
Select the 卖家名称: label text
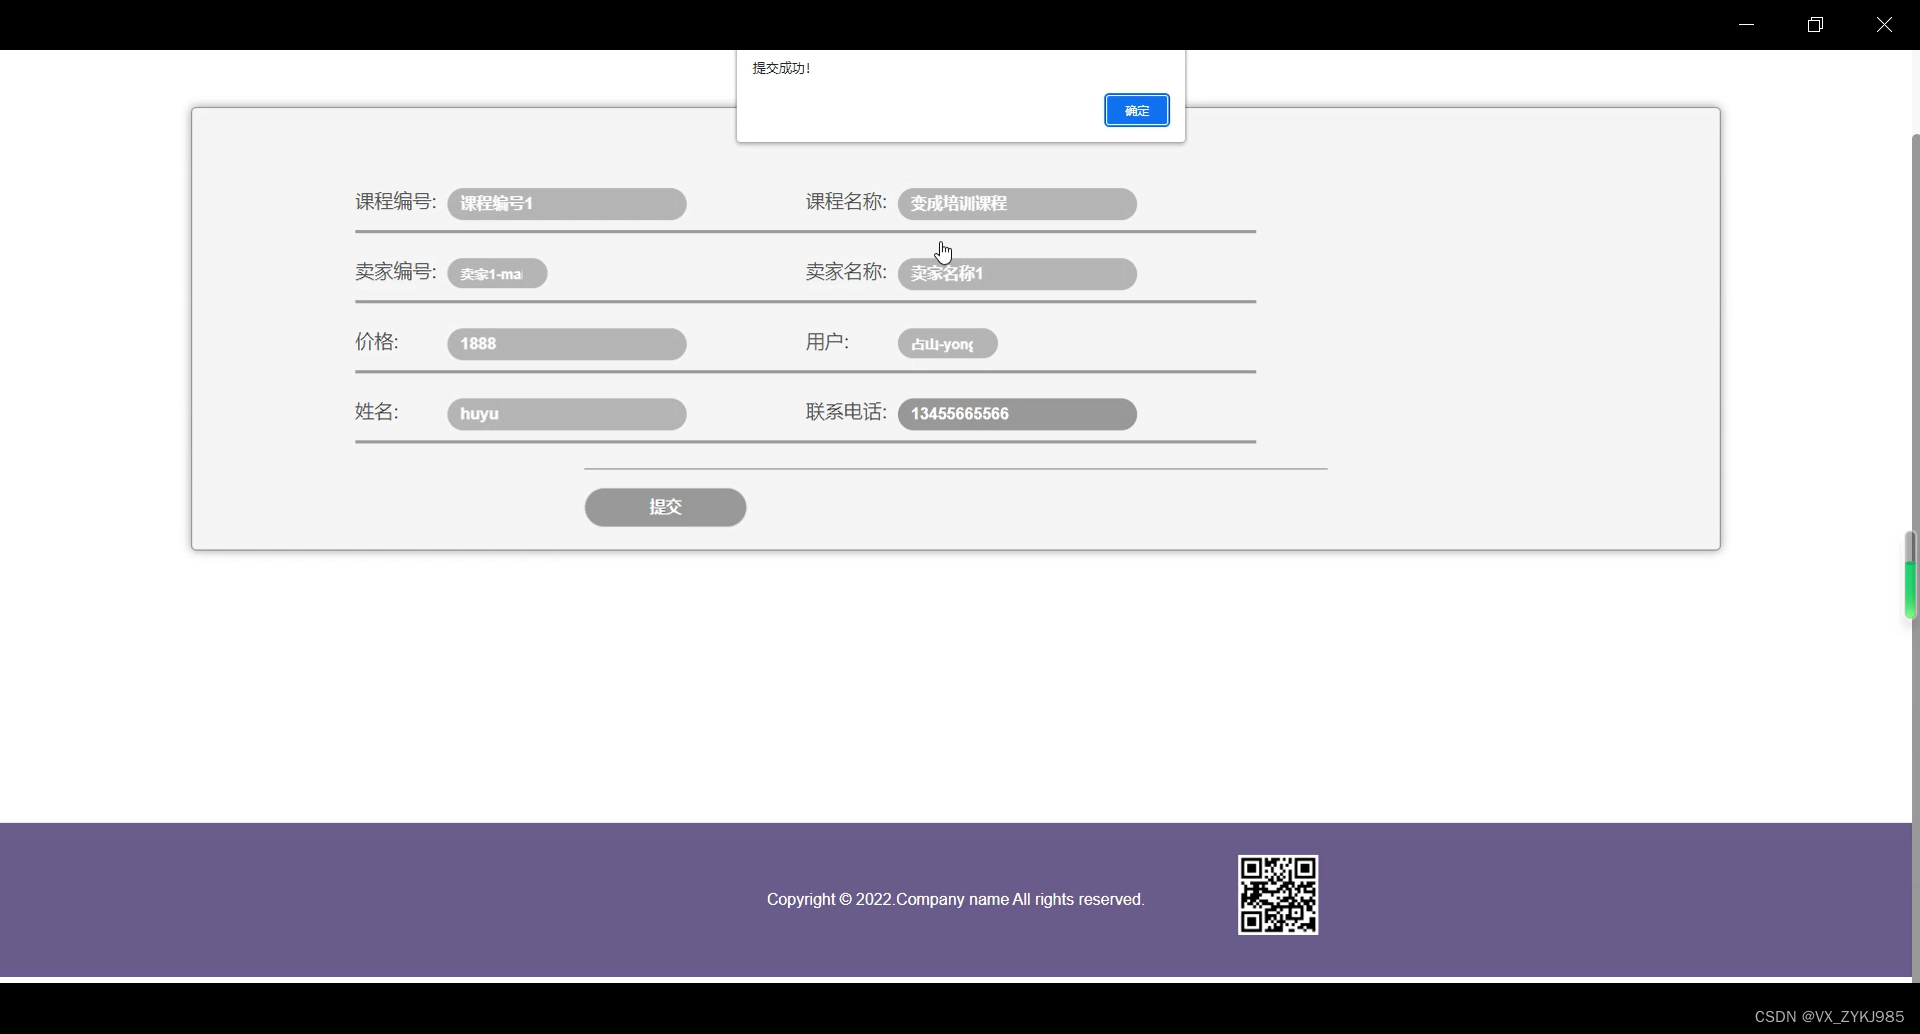click(x=846, y=272)
